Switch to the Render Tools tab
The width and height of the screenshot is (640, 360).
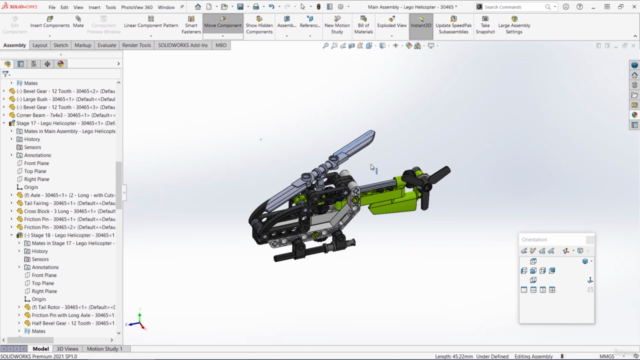click(x=136, y=45)
